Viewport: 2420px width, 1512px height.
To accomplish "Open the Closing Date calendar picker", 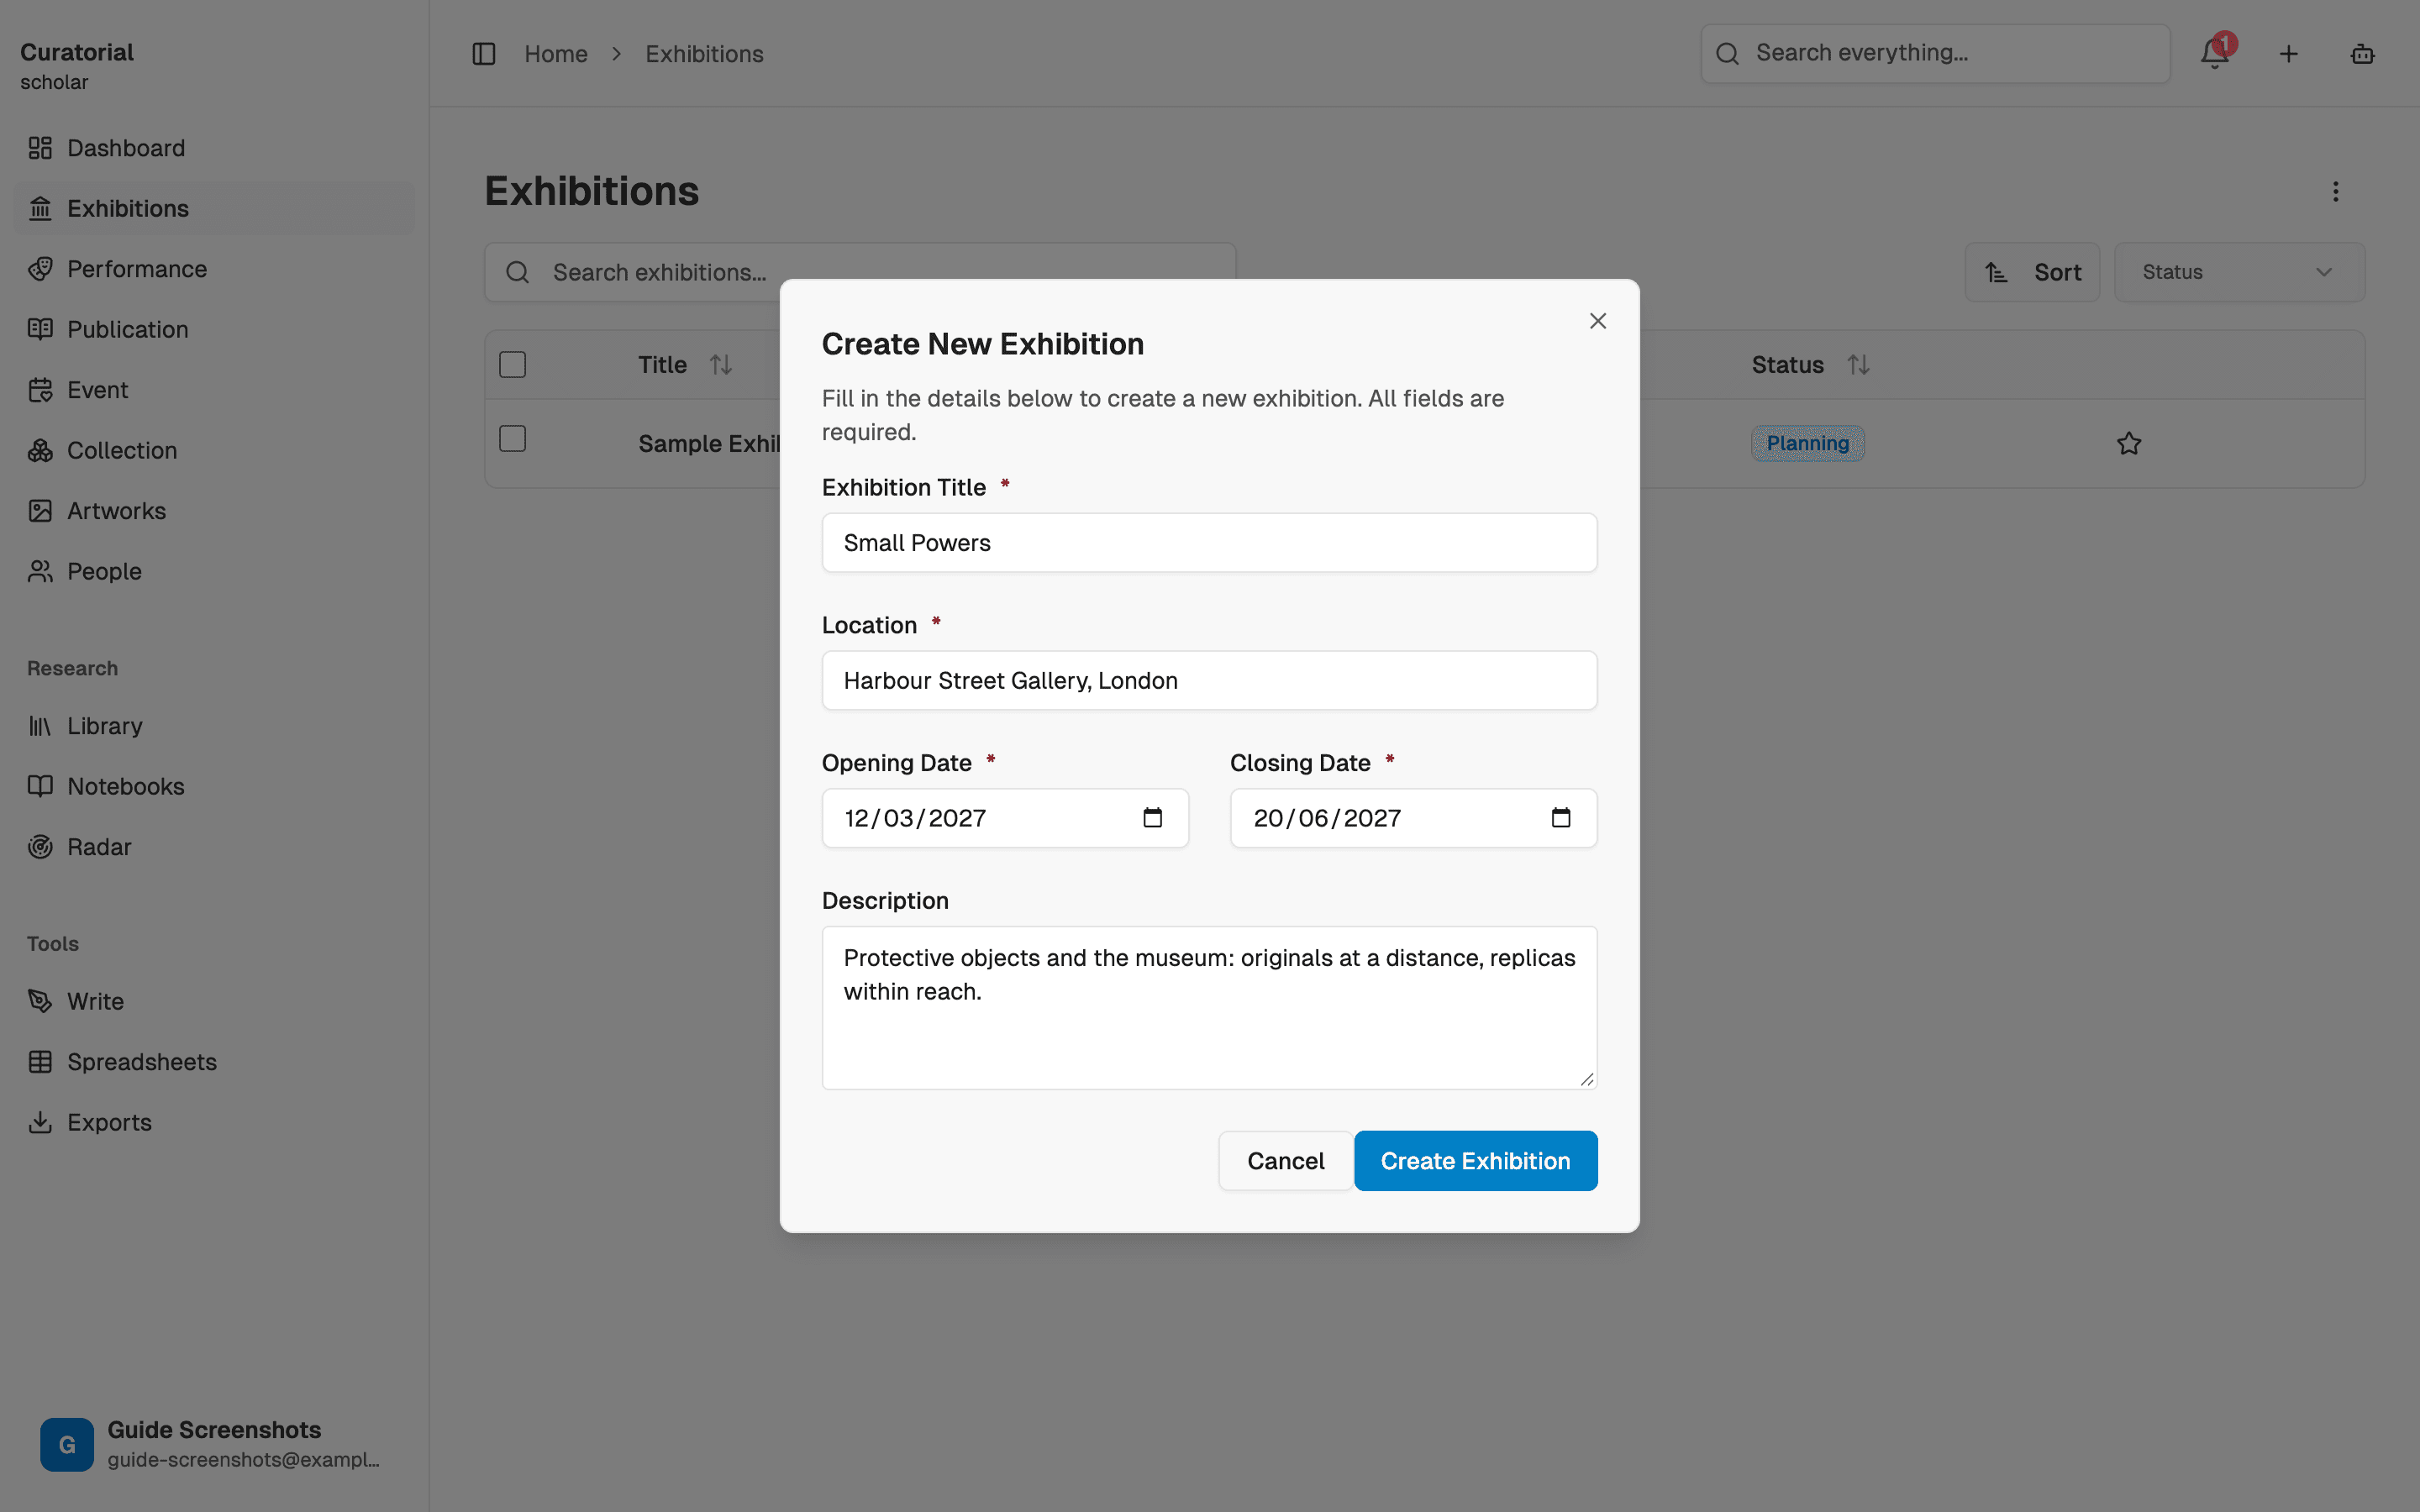I will point(1561,818).
